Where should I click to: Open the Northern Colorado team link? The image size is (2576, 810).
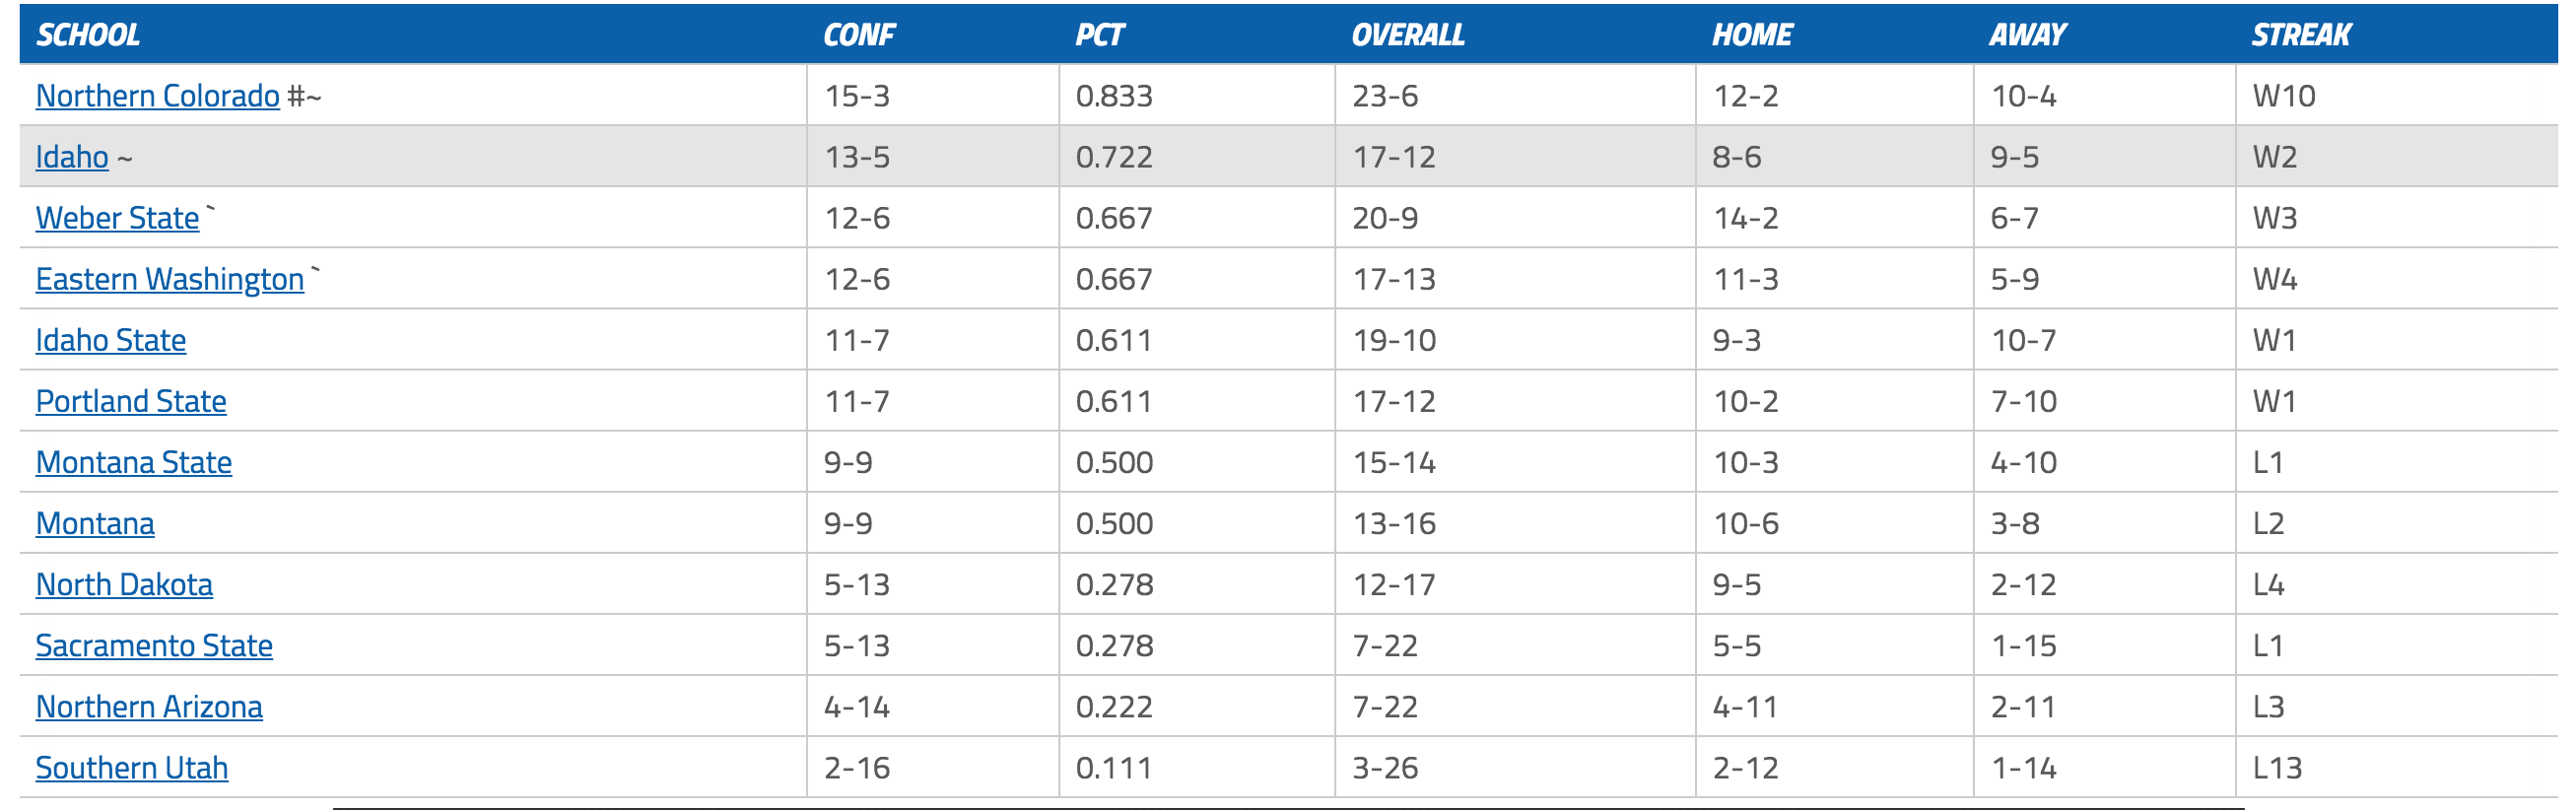click(157, 96)
